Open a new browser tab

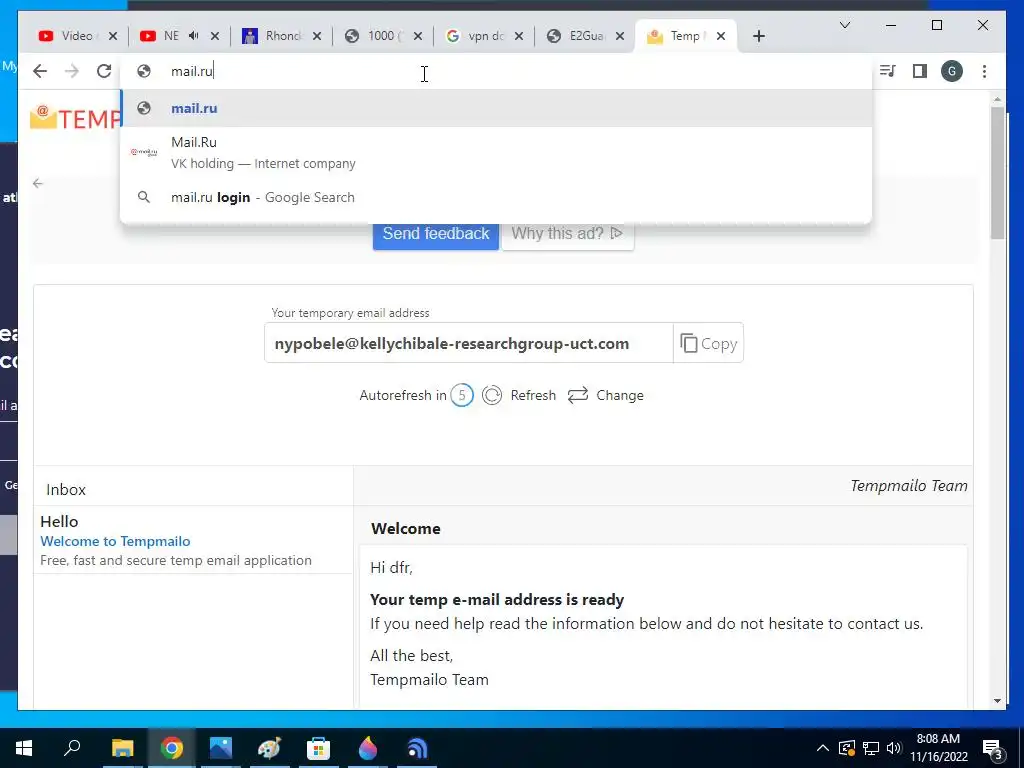pos(758,36)
